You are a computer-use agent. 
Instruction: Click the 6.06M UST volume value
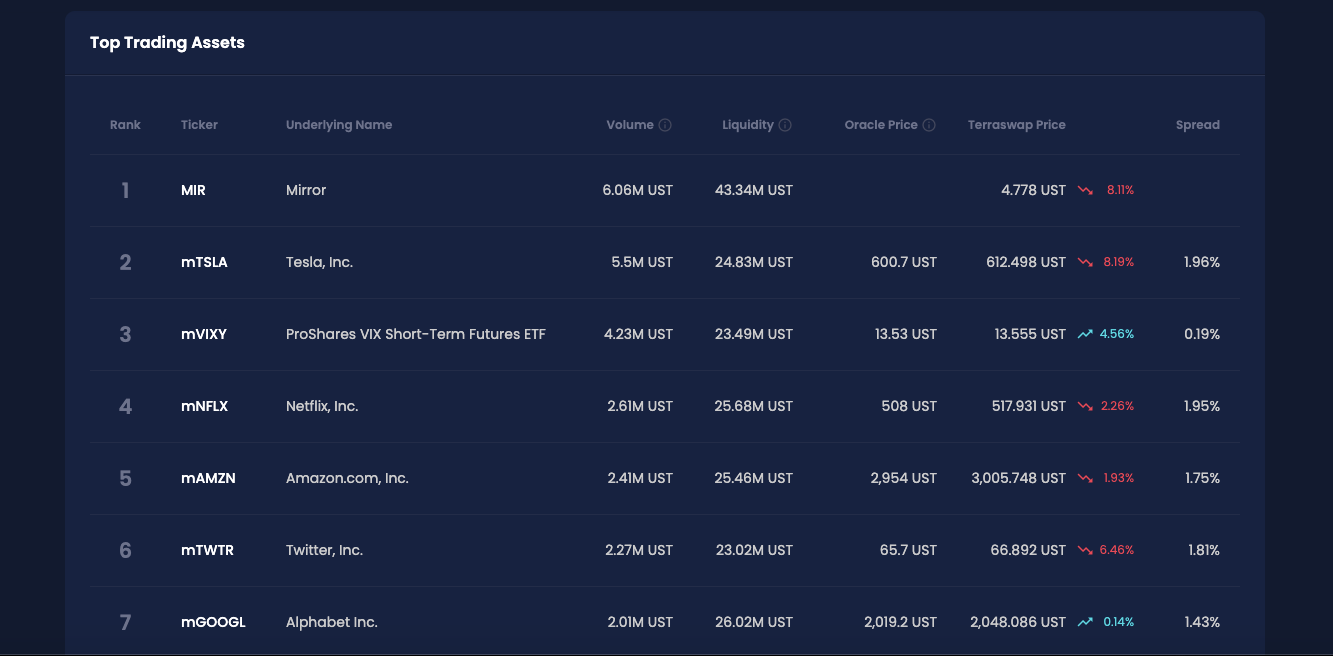pos(638,190)
